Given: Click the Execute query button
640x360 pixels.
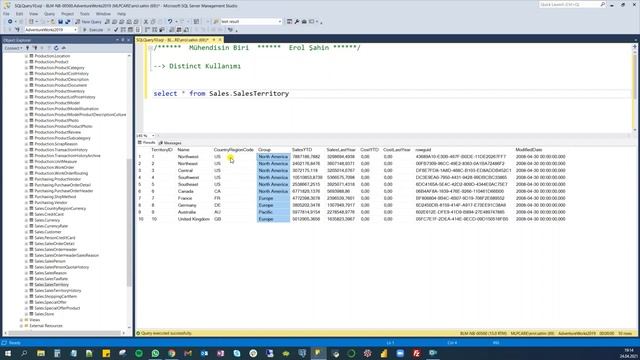Looking at the screenshot, I should pos(93,30).
